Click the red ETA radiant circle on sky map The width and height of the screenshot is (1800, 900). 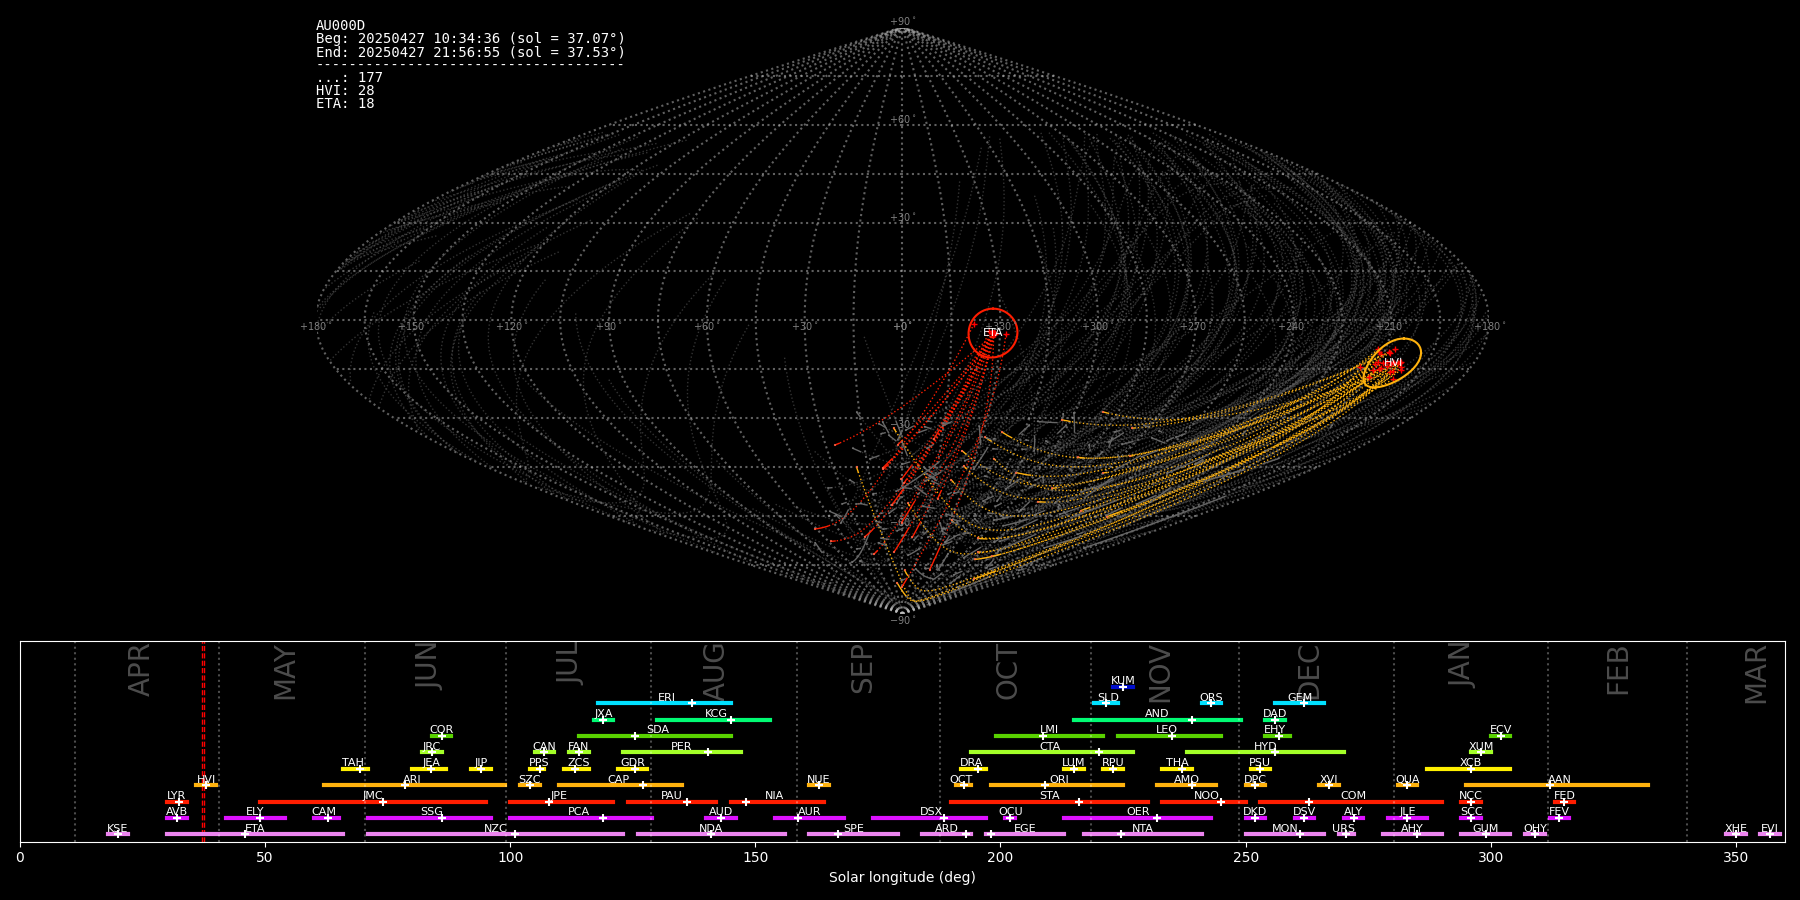click(x=993, y=333)
